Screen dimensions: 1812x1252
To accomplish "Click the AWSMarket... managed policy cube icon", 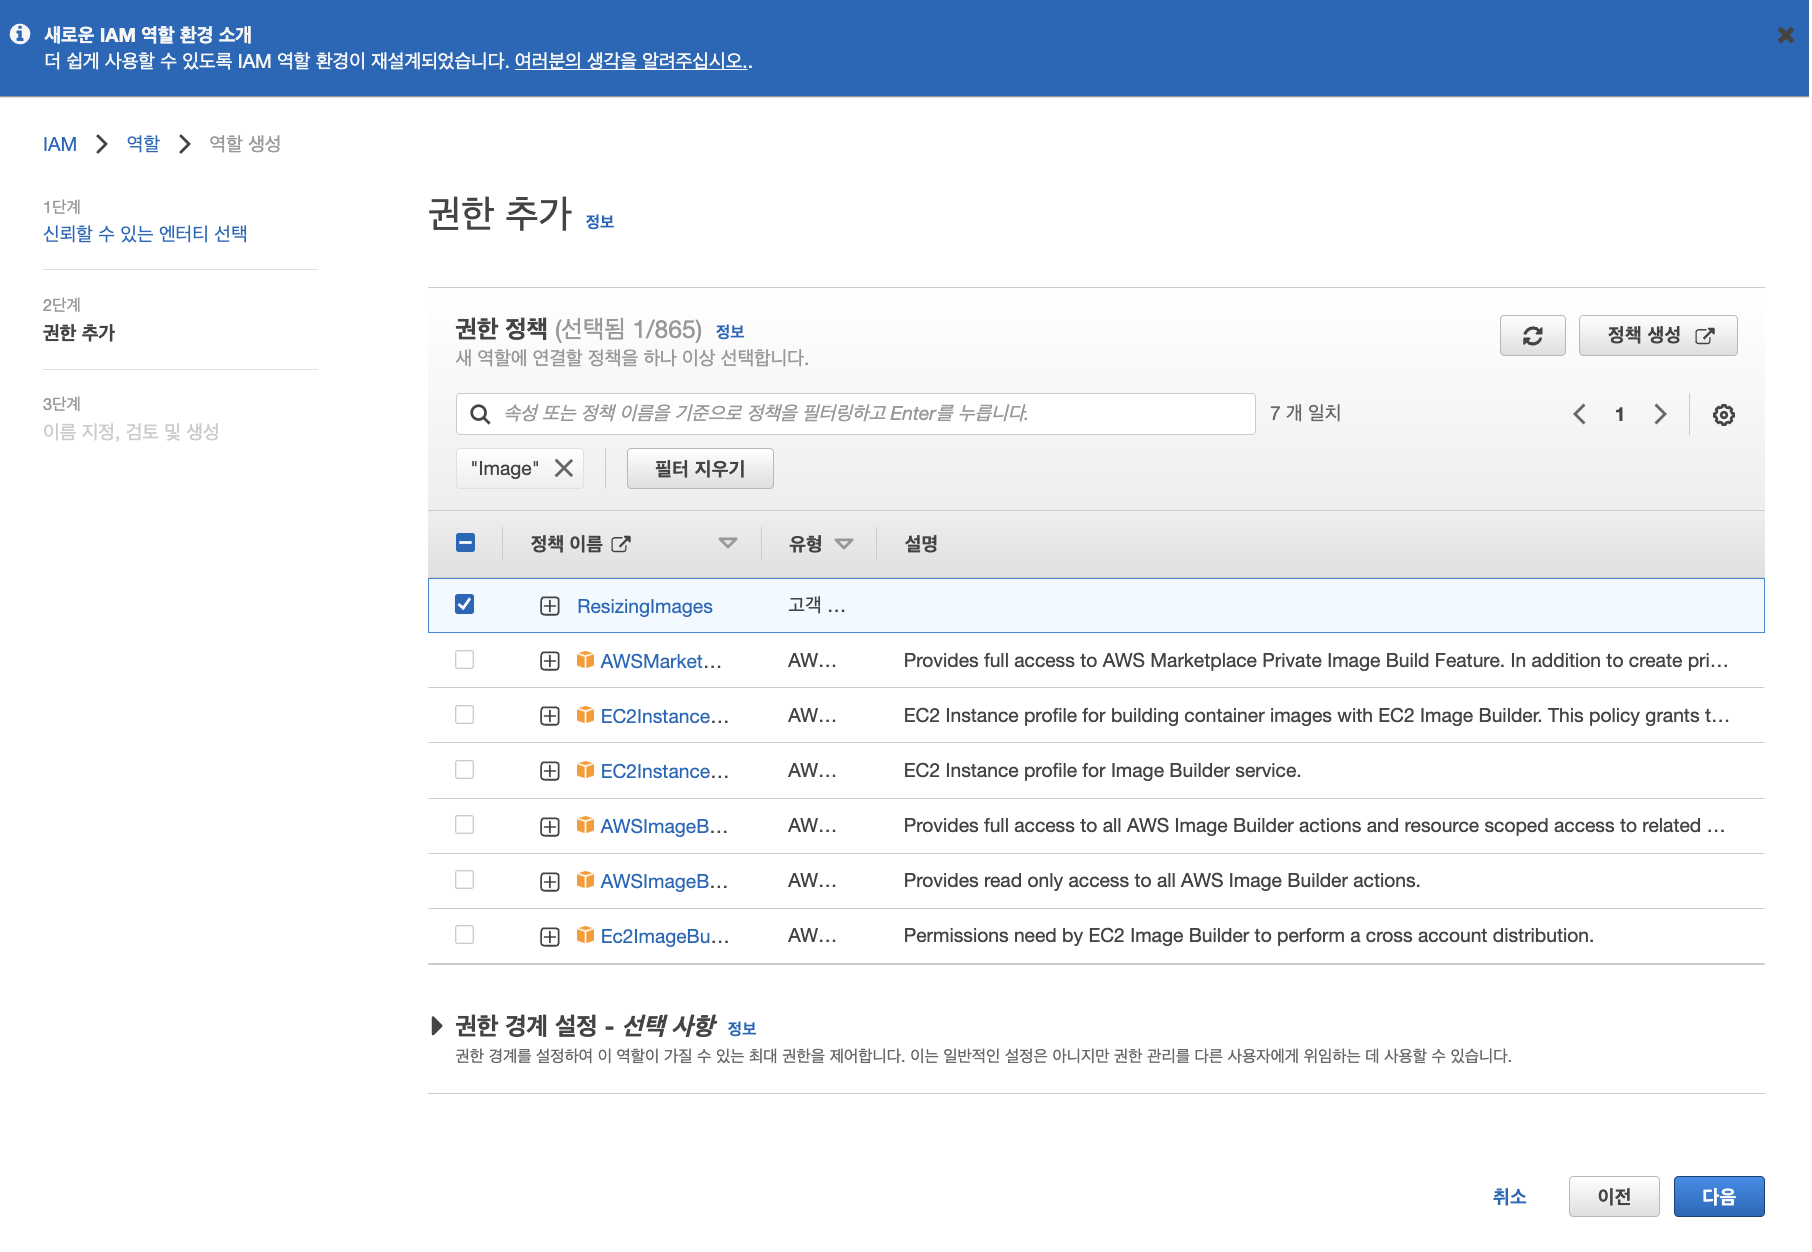I will coord(585,660).
